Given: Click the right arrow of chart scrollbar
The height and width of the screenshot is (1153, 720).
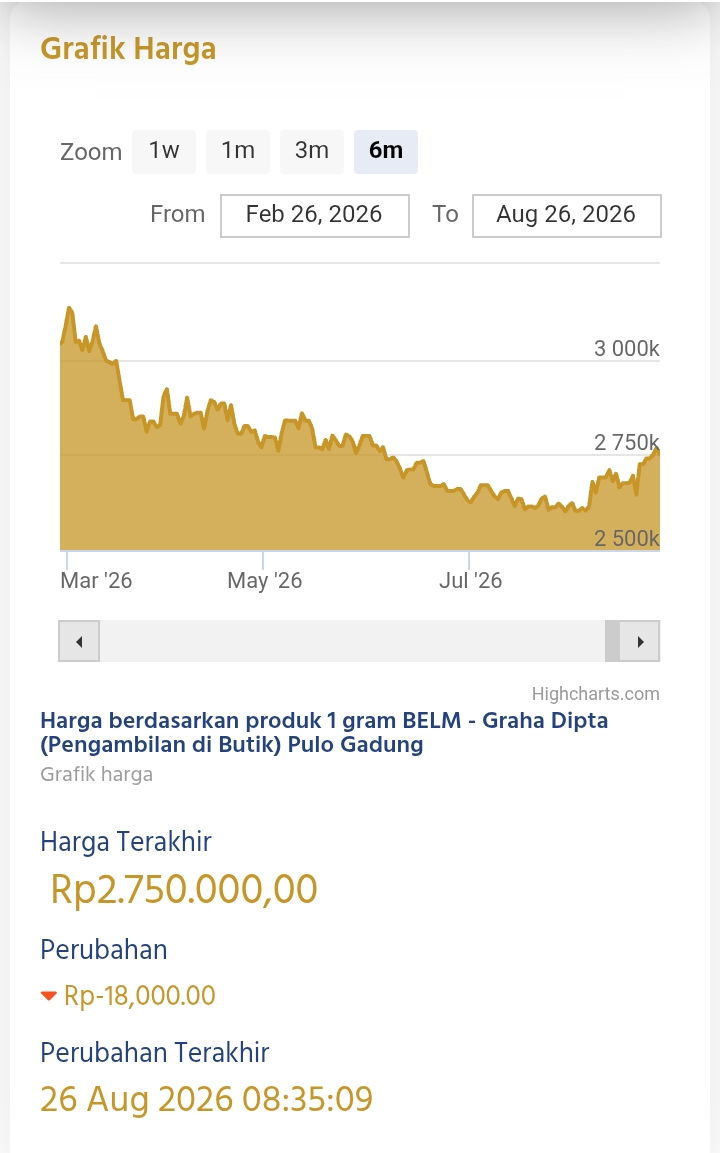Looking at the screenshot, I should coord(640,641).
